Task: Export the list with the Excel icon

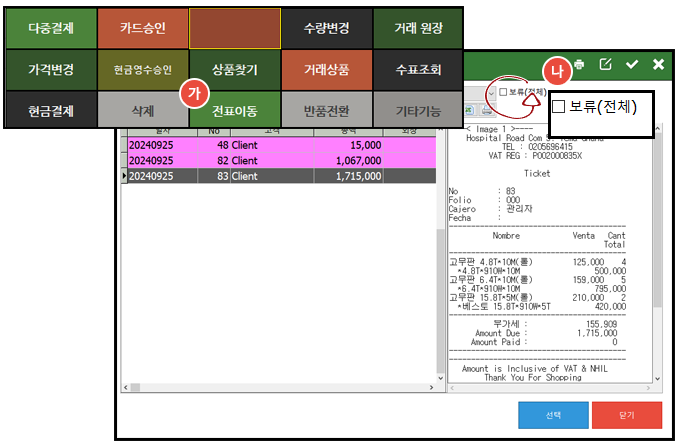Action: 469,110
